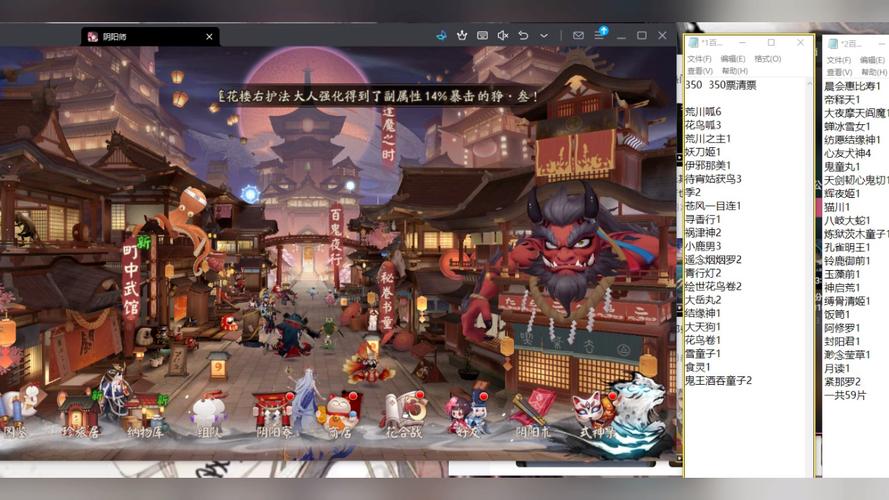Open the emulator menu with update badge
The width and height of the screenshot is (889, 500).
pyautogui.click(x=600, y=34)
